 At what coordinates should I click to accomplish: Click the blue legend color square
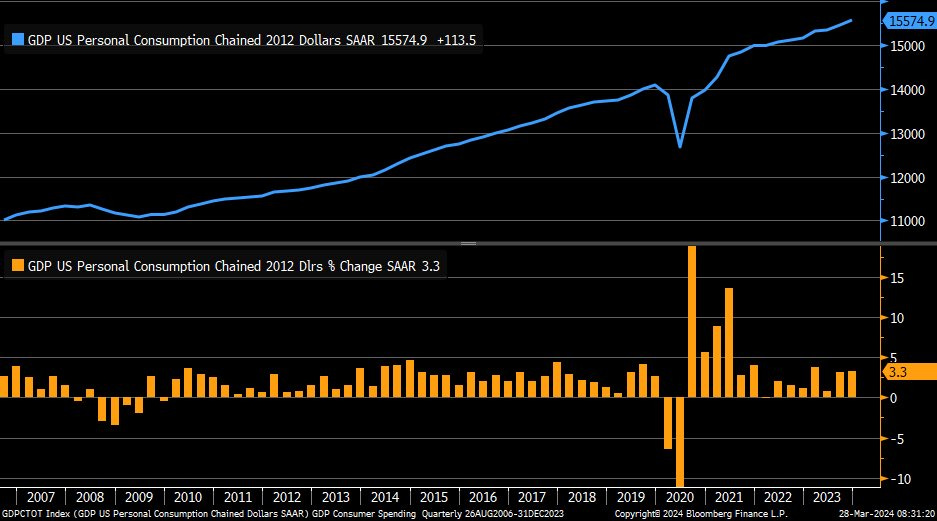tap(17, 40)
